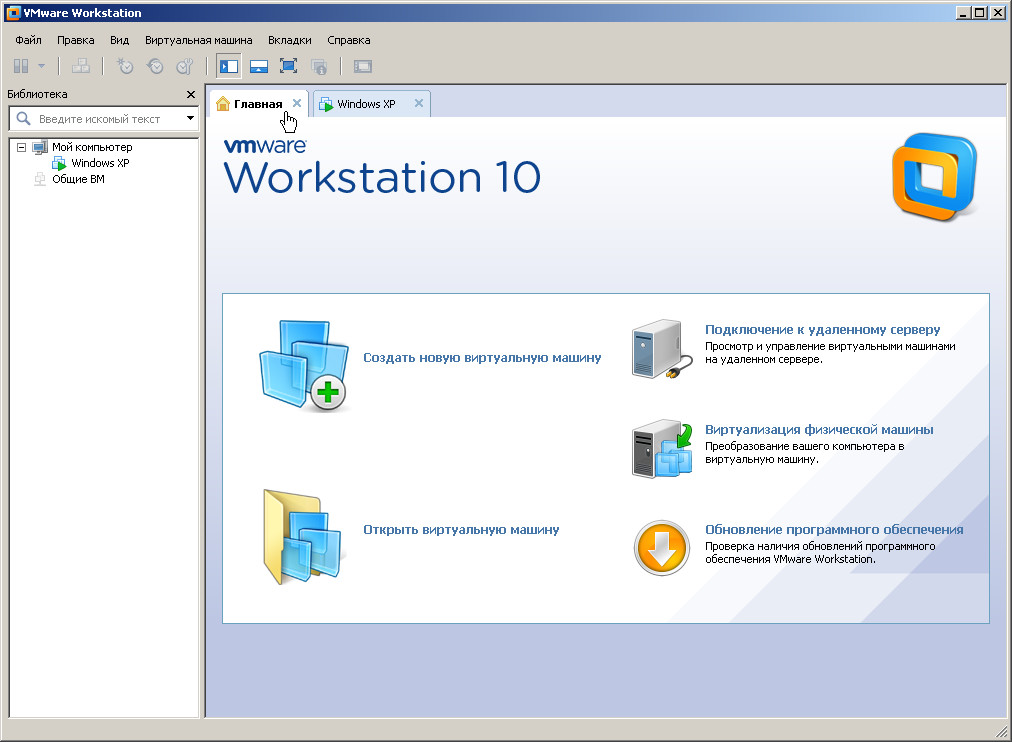Click the open VM folder icon
1012x742 pixels.
click(302, 537)
